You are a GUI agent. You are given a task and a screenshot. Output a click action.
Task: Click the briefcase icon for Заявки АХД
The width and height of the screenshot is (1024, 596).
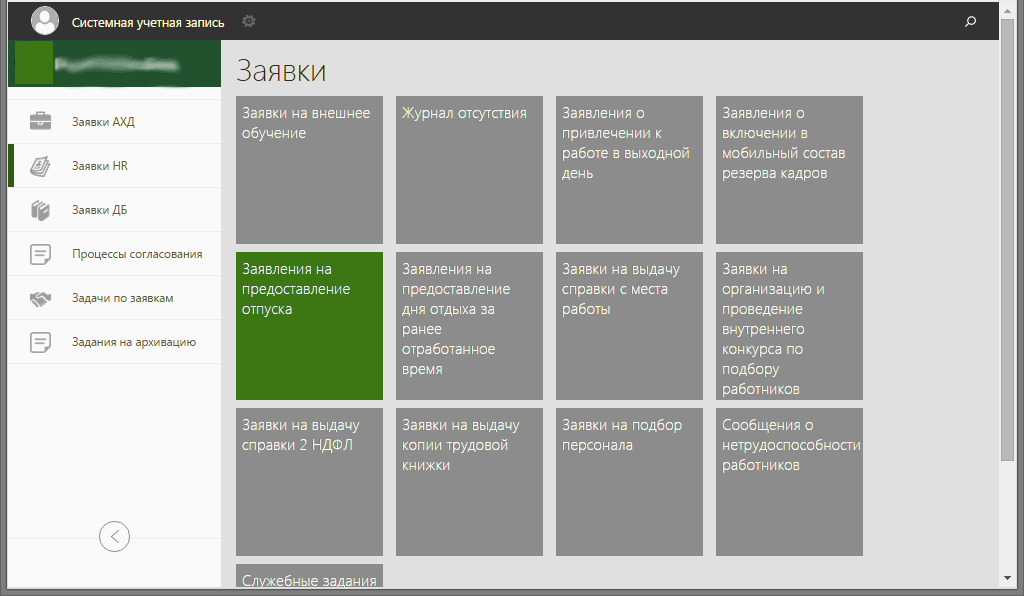click(x=40, y=122)
